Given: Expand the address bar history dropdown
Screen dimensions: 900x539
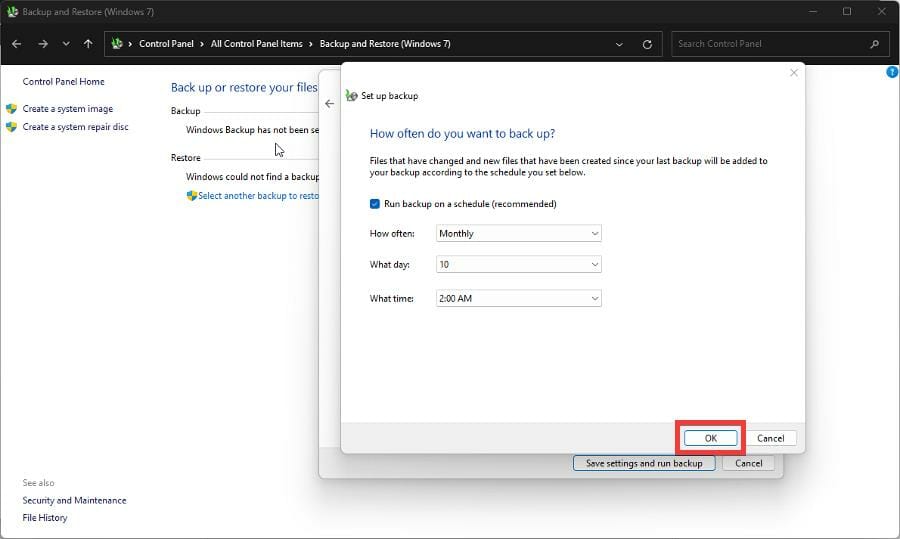Looking at the screenshot, I should tap(620, 44).
